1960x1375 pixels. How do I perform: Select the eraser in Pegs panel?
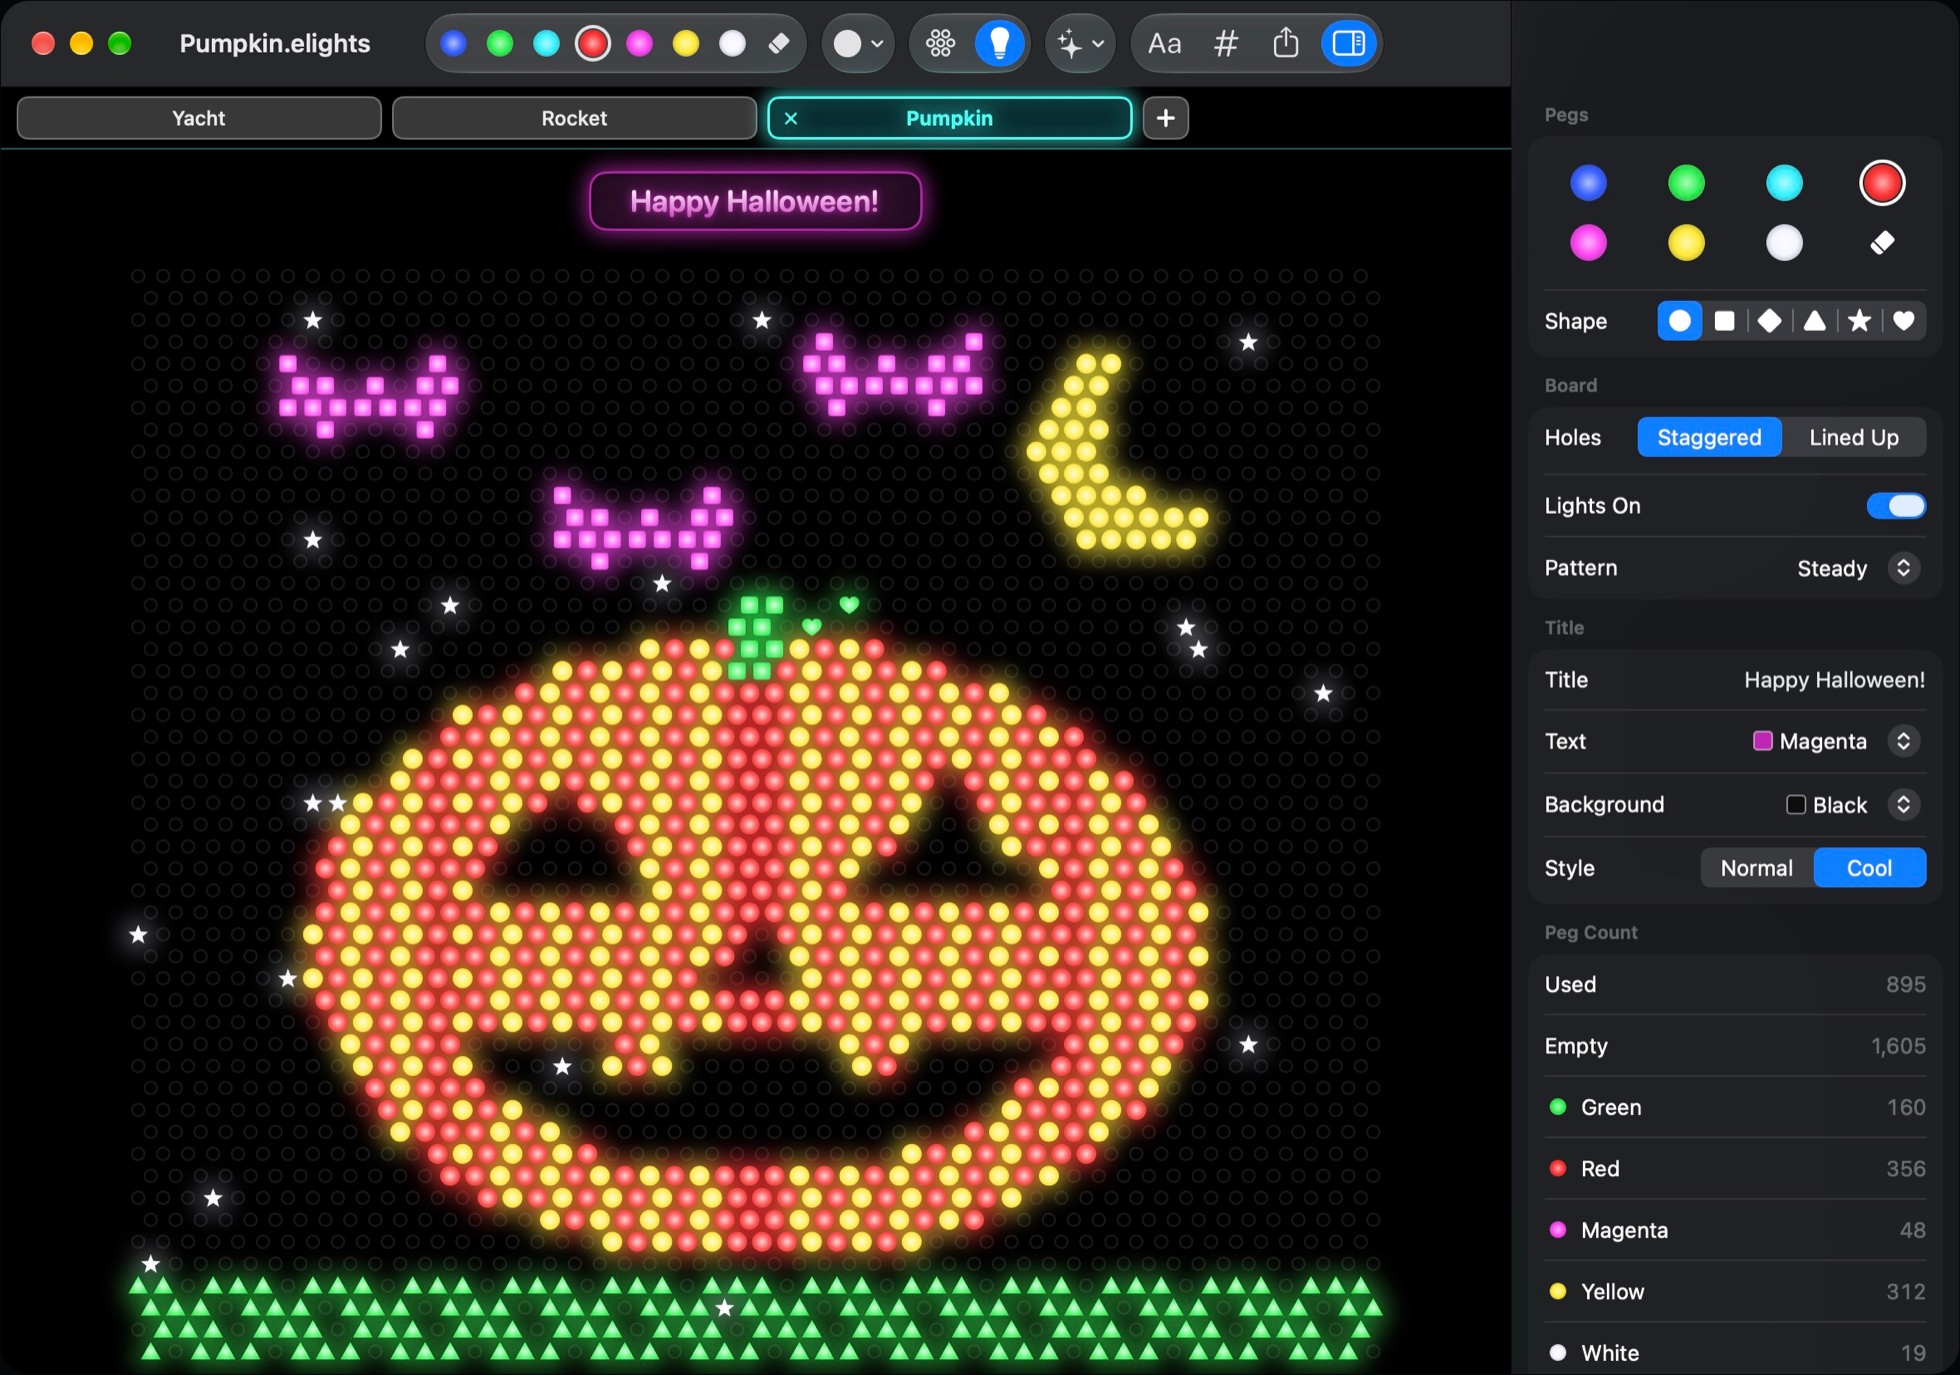pos(1882,243)
